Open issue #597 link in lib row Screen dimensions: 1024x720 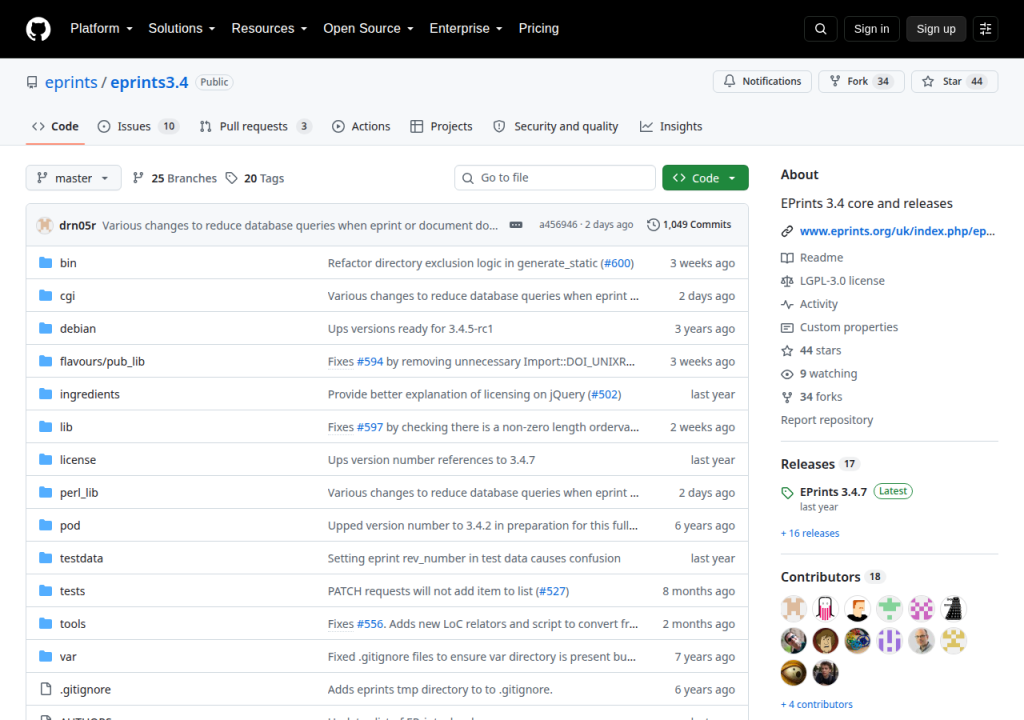(370, 427)
